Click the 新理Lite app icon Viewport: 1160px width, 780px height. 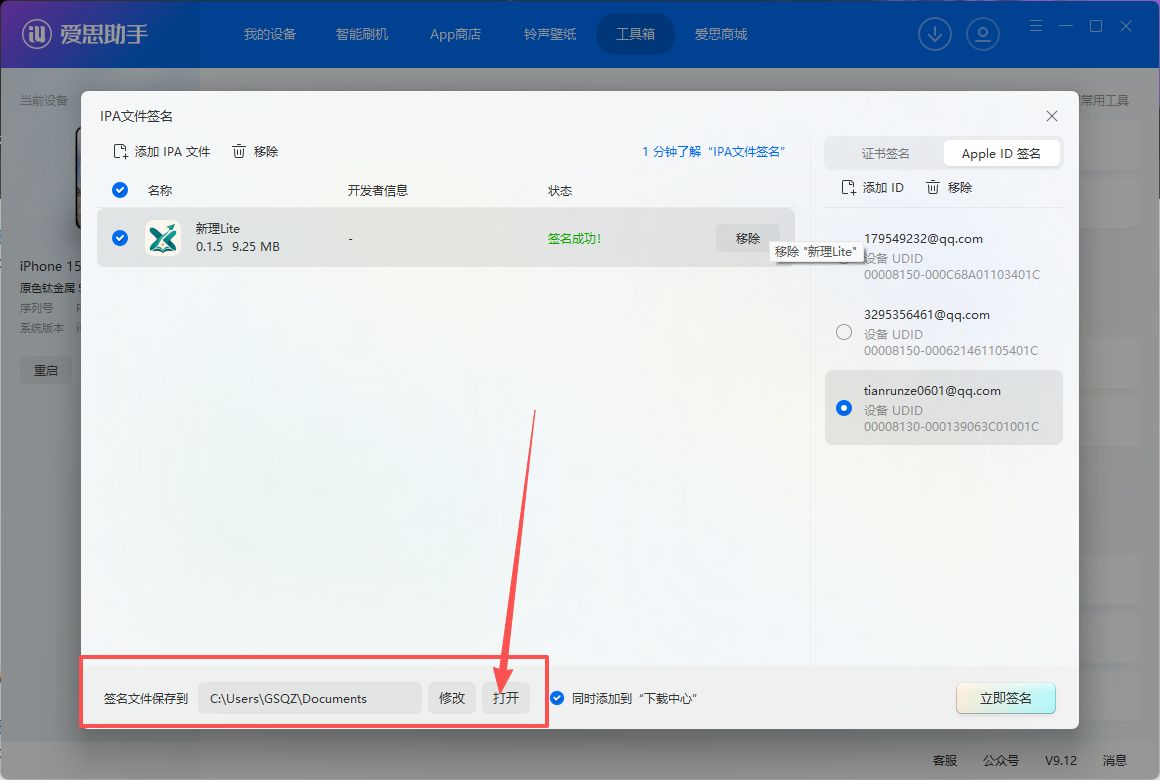[x=163, y=238]
